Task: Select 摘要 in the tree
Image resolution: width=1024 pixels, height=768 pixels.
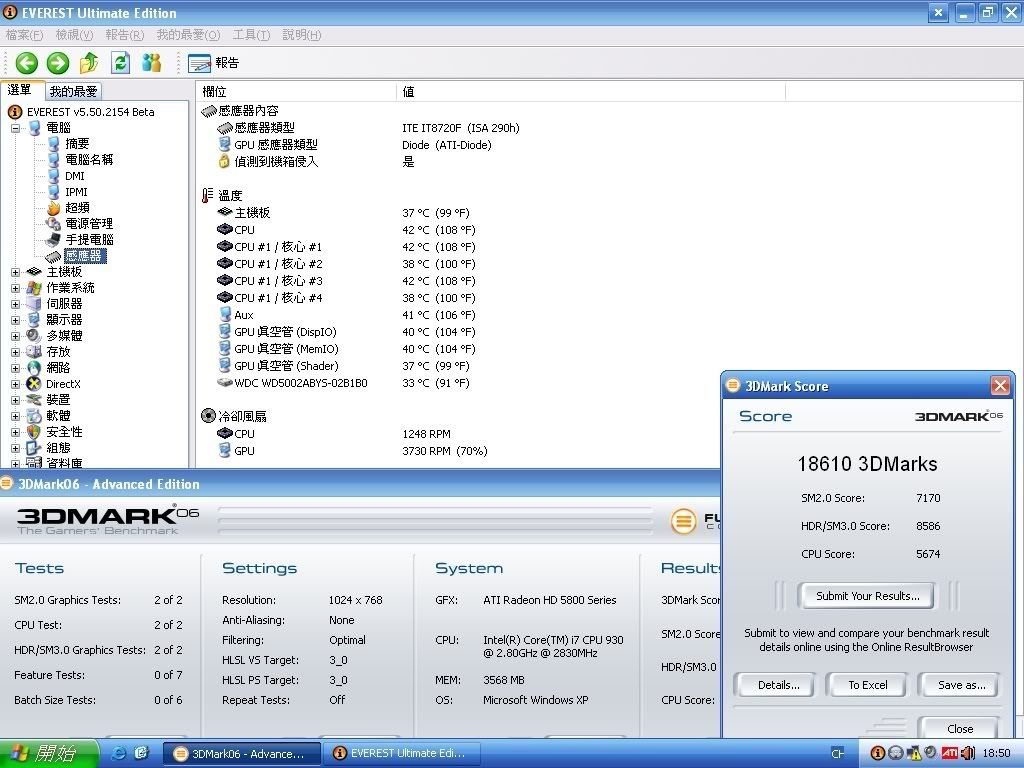Action: click(77, 144)
